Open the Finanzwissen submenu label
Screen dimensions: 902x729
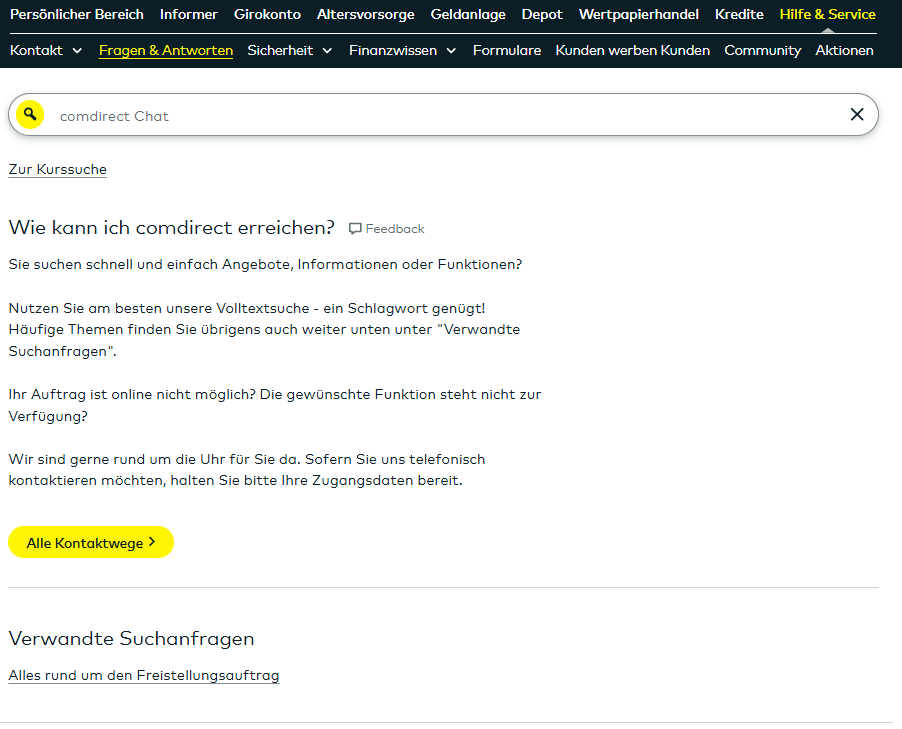pyautogui.click(x=393, y=51)
